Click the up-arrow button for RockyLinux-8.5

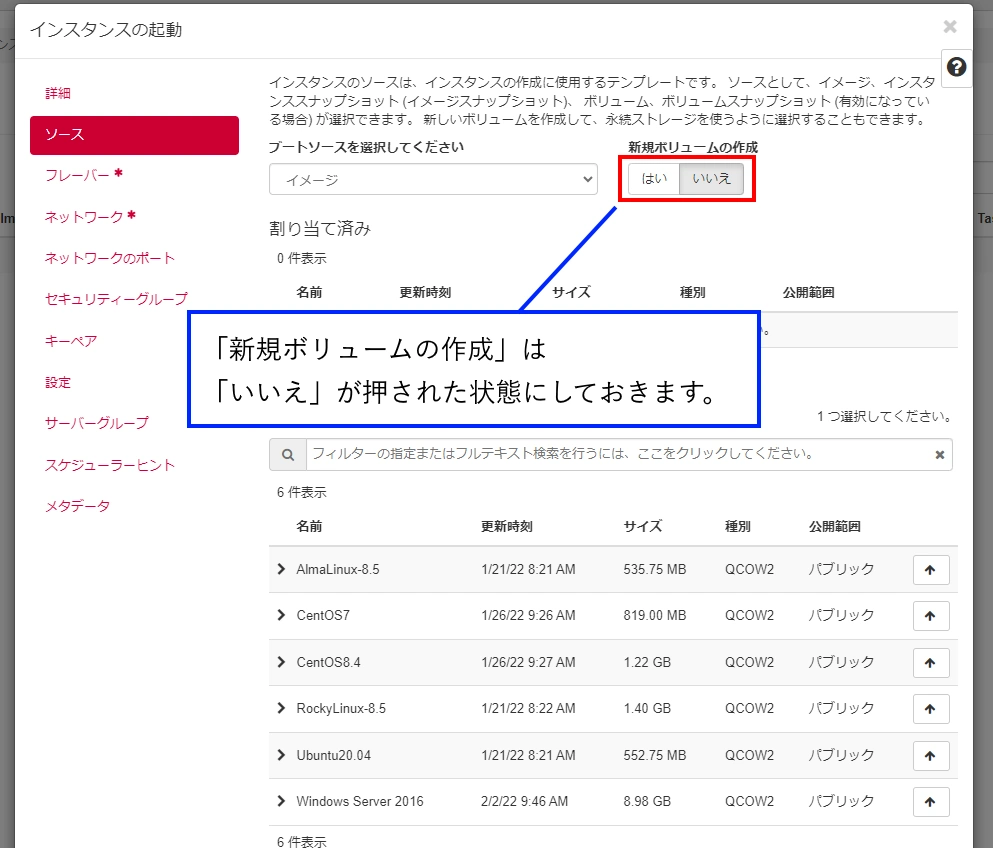(930, 709)
